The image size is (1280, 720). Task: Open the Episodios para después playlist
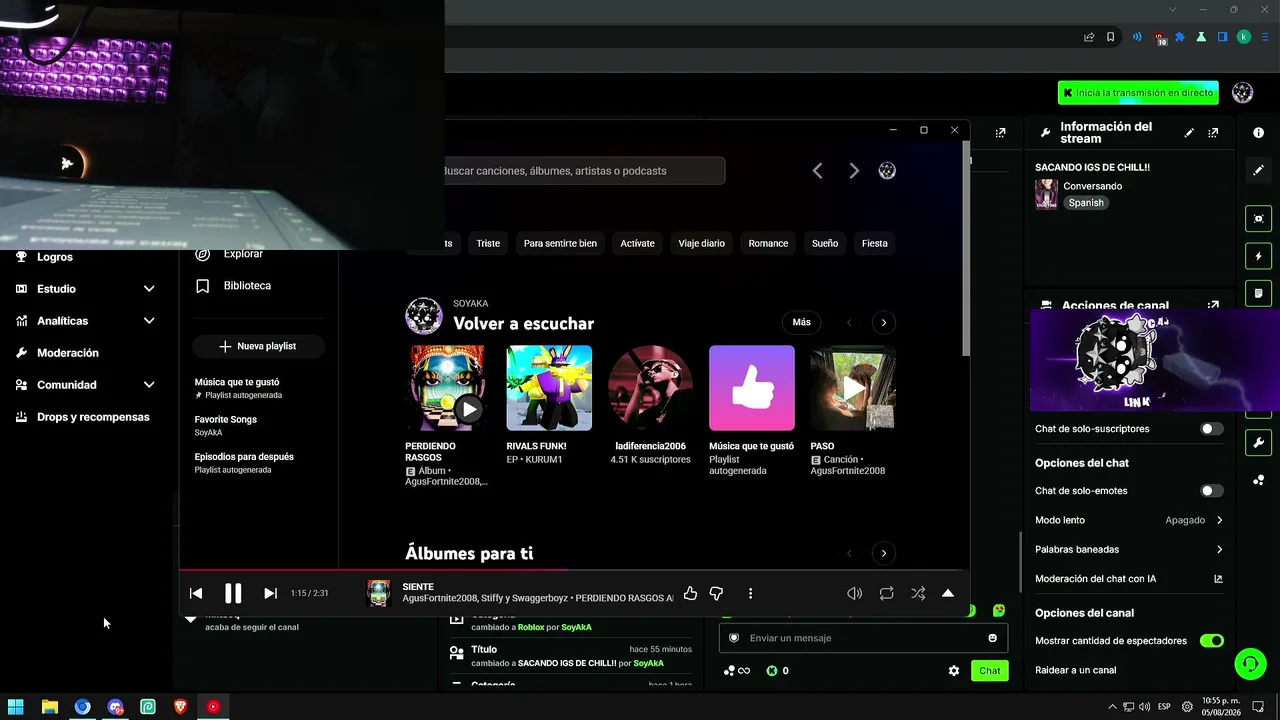(x=244, y=462)
